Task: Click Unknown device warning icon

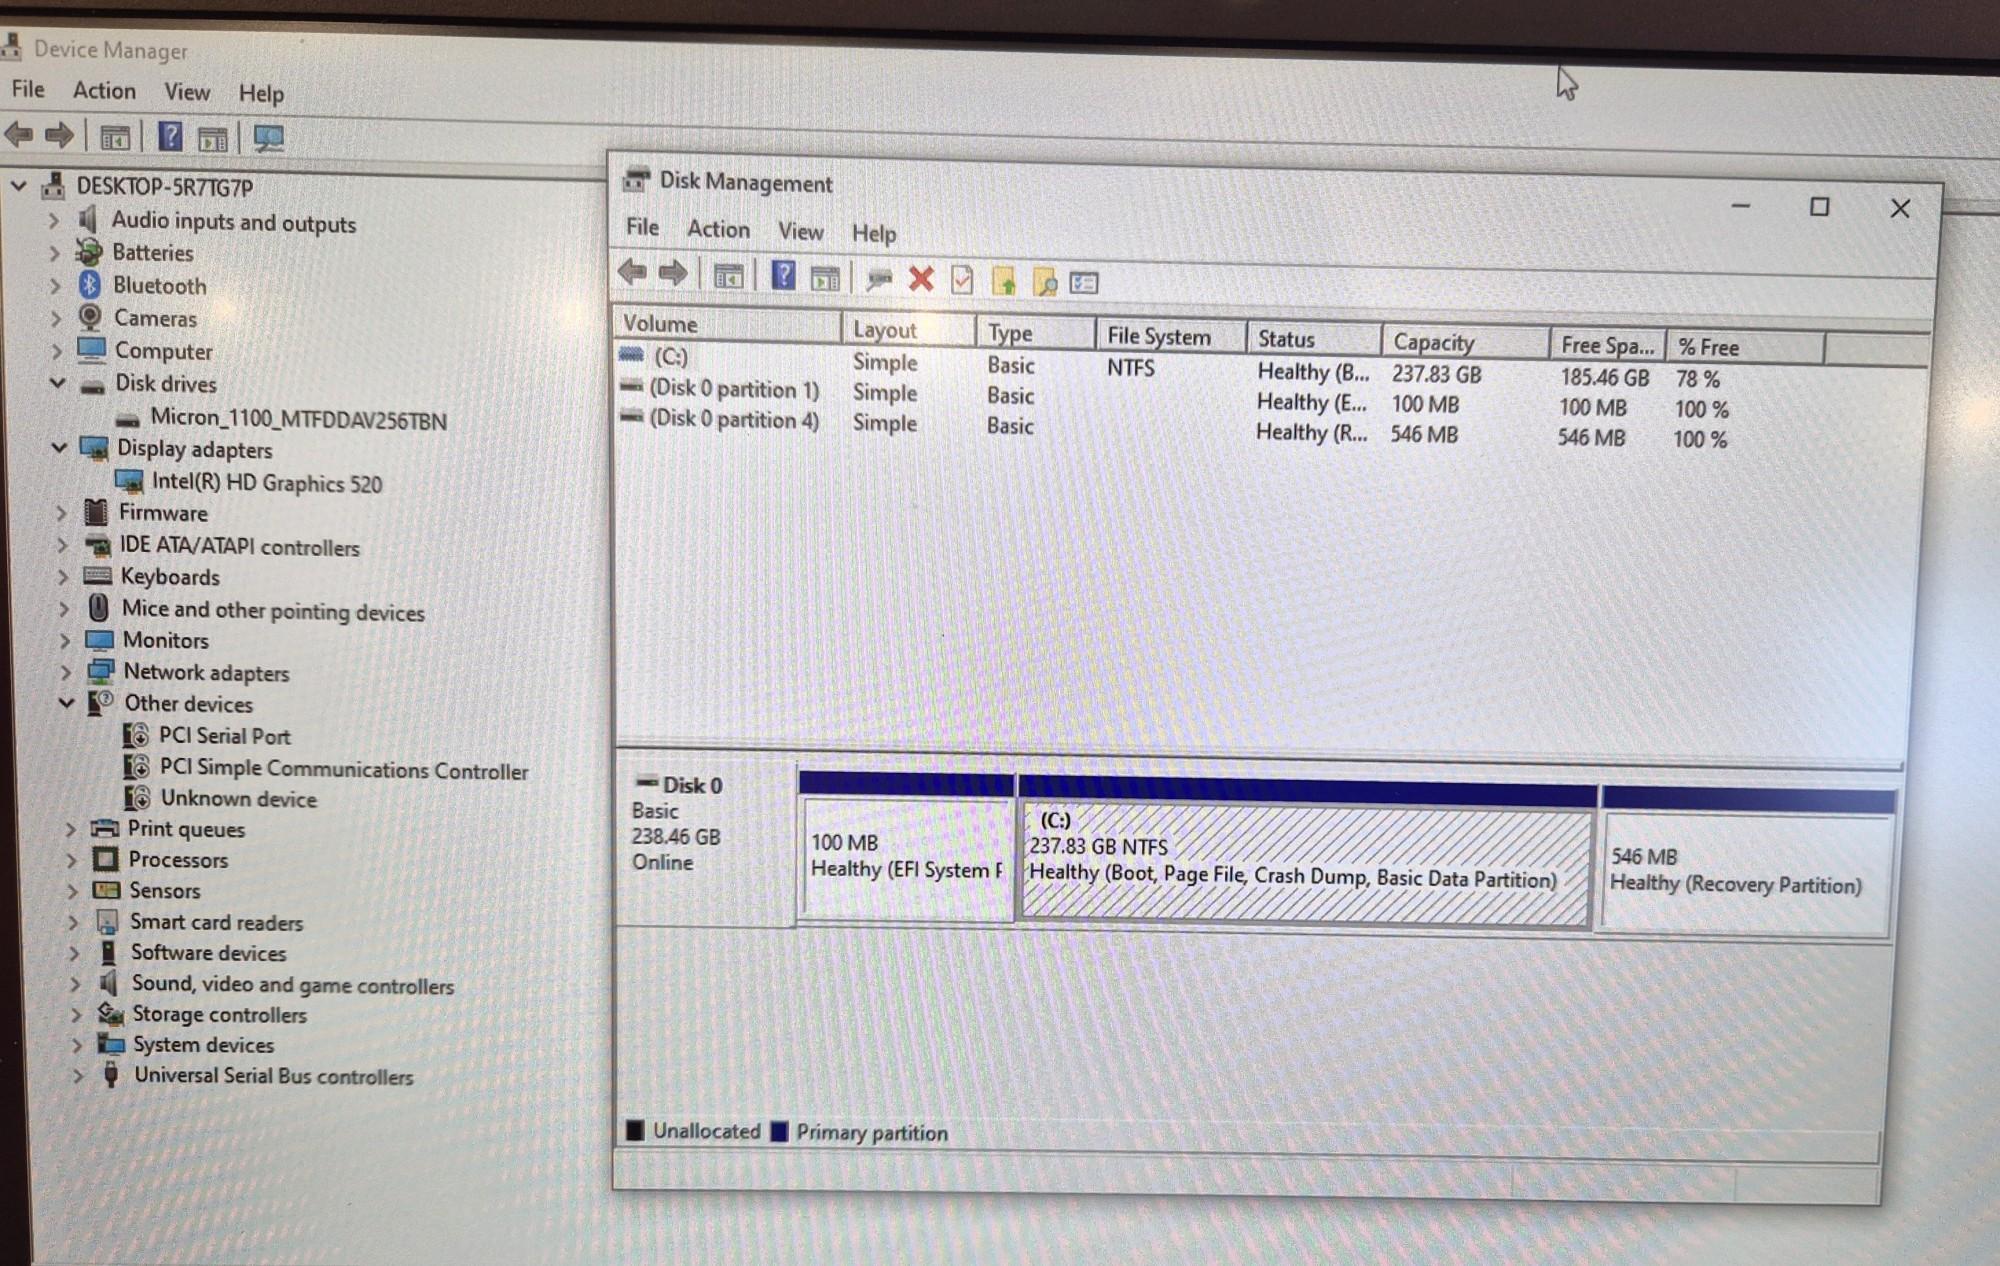Action: [137, 797]
